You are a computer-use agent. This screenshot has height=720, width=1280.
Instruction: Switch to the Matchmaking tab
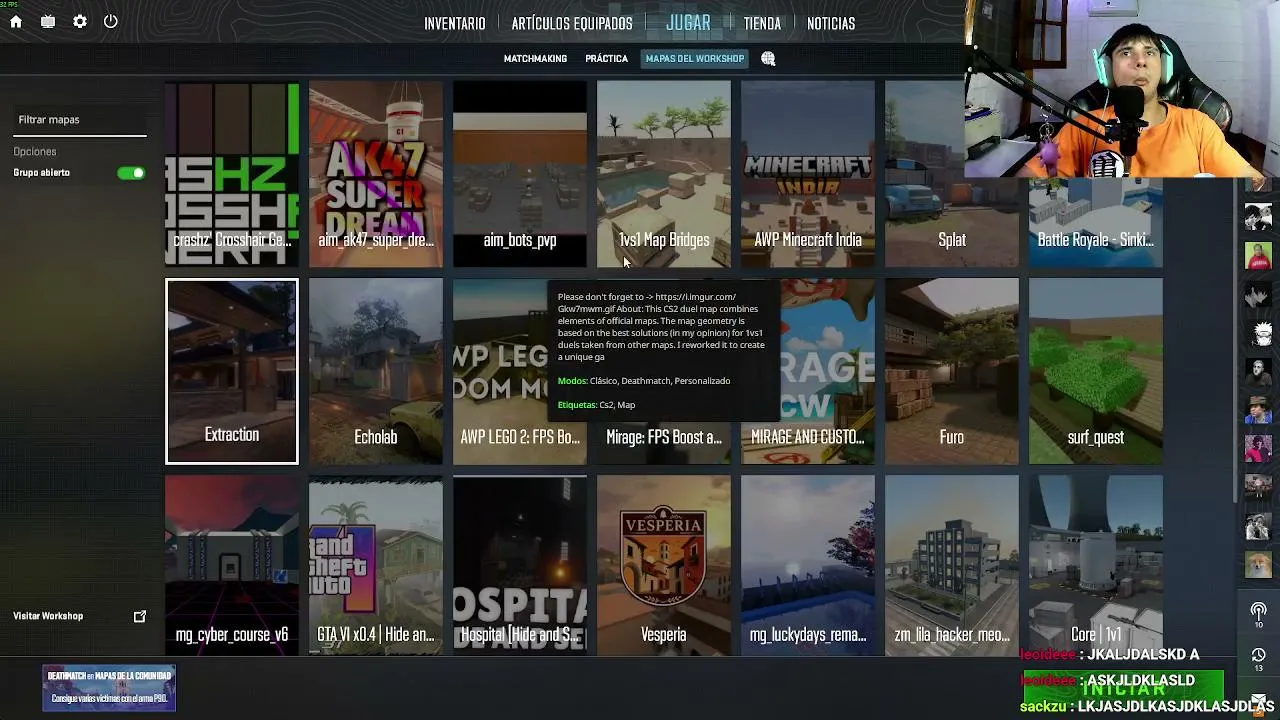[535, 59]
